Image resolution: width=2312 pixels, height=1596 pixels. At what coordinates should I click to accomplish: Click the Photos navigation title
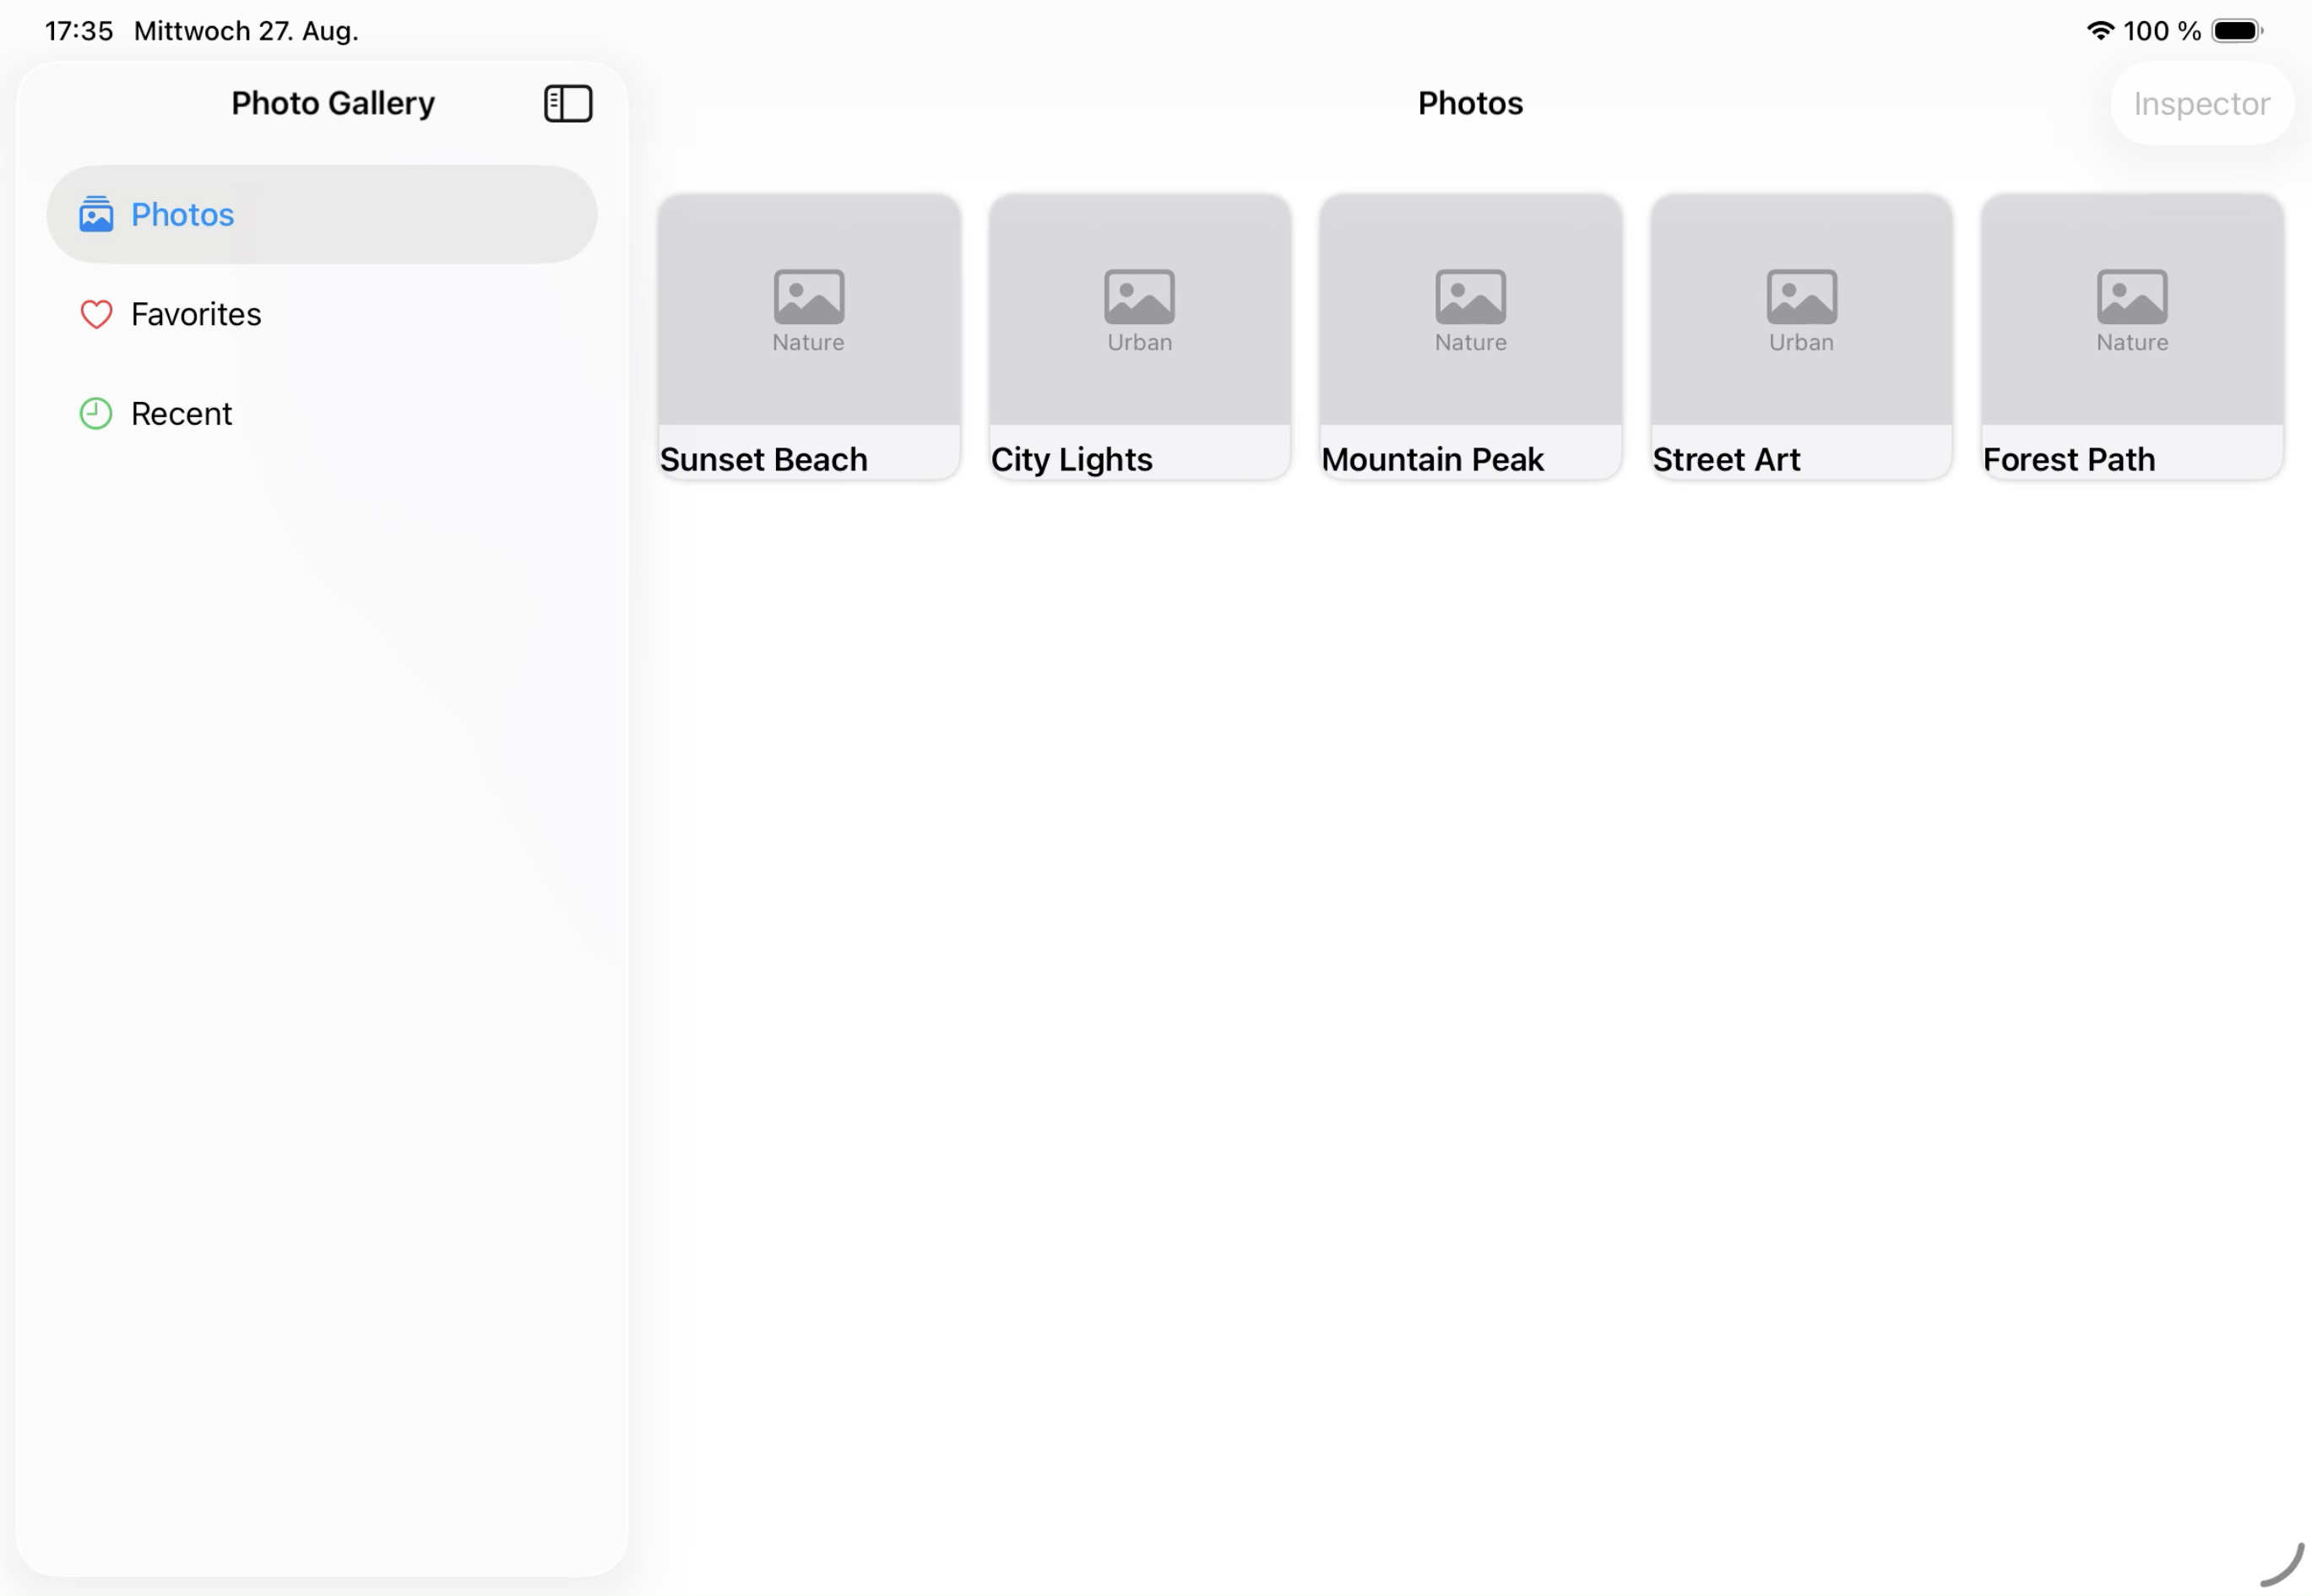(x=1470, y=103)
